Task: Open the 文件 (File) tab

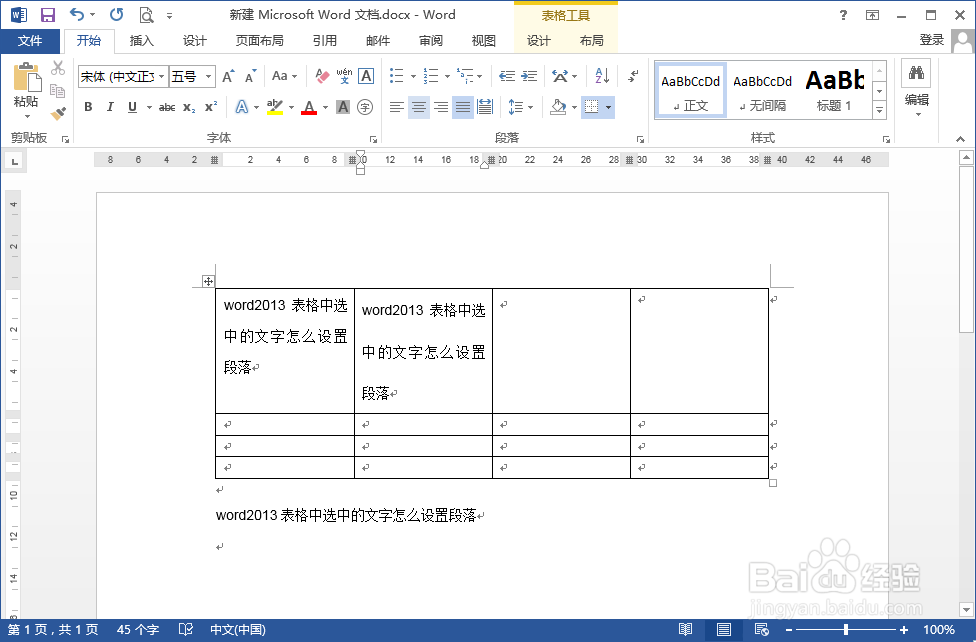Action: coord(30,41)
